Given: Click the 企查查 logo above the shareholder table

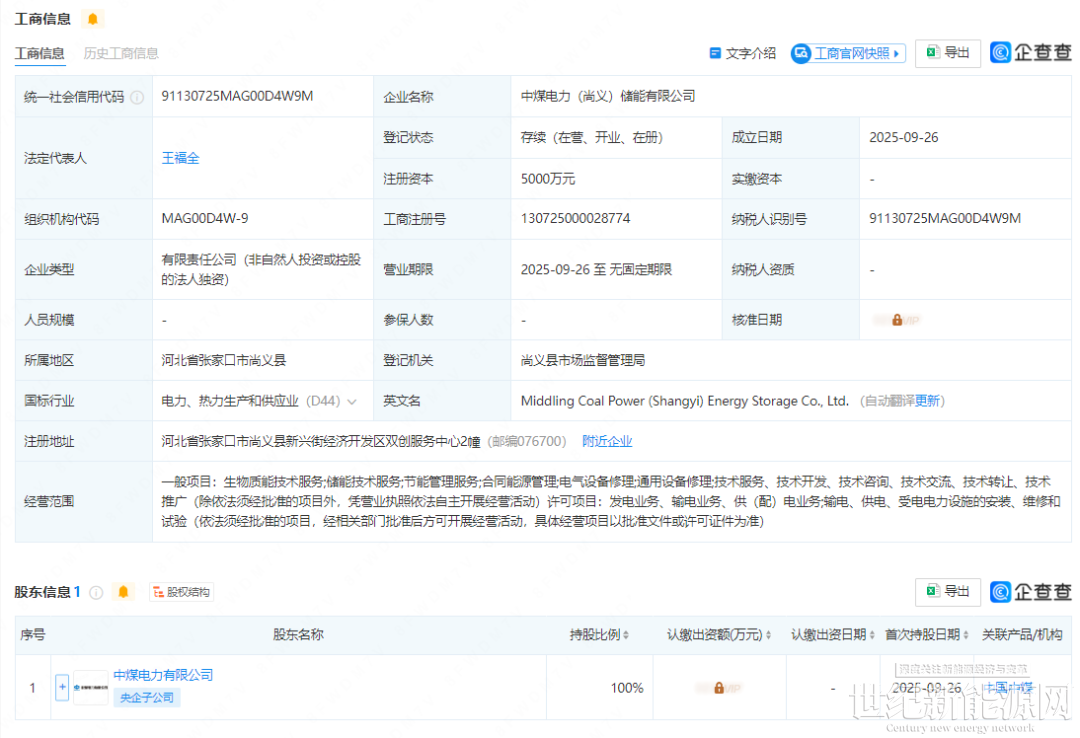Looking at the screenshot, I should click(1030, 591).
